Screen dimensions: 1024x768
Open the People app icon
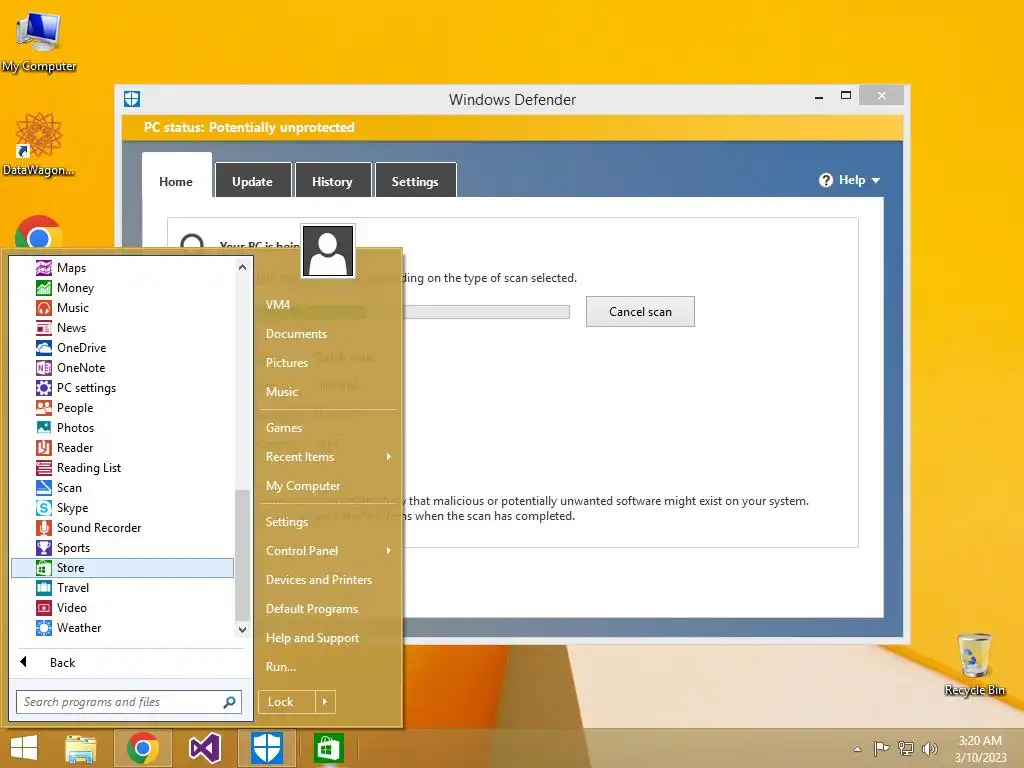pyautogui.click(x=44, y=408)
